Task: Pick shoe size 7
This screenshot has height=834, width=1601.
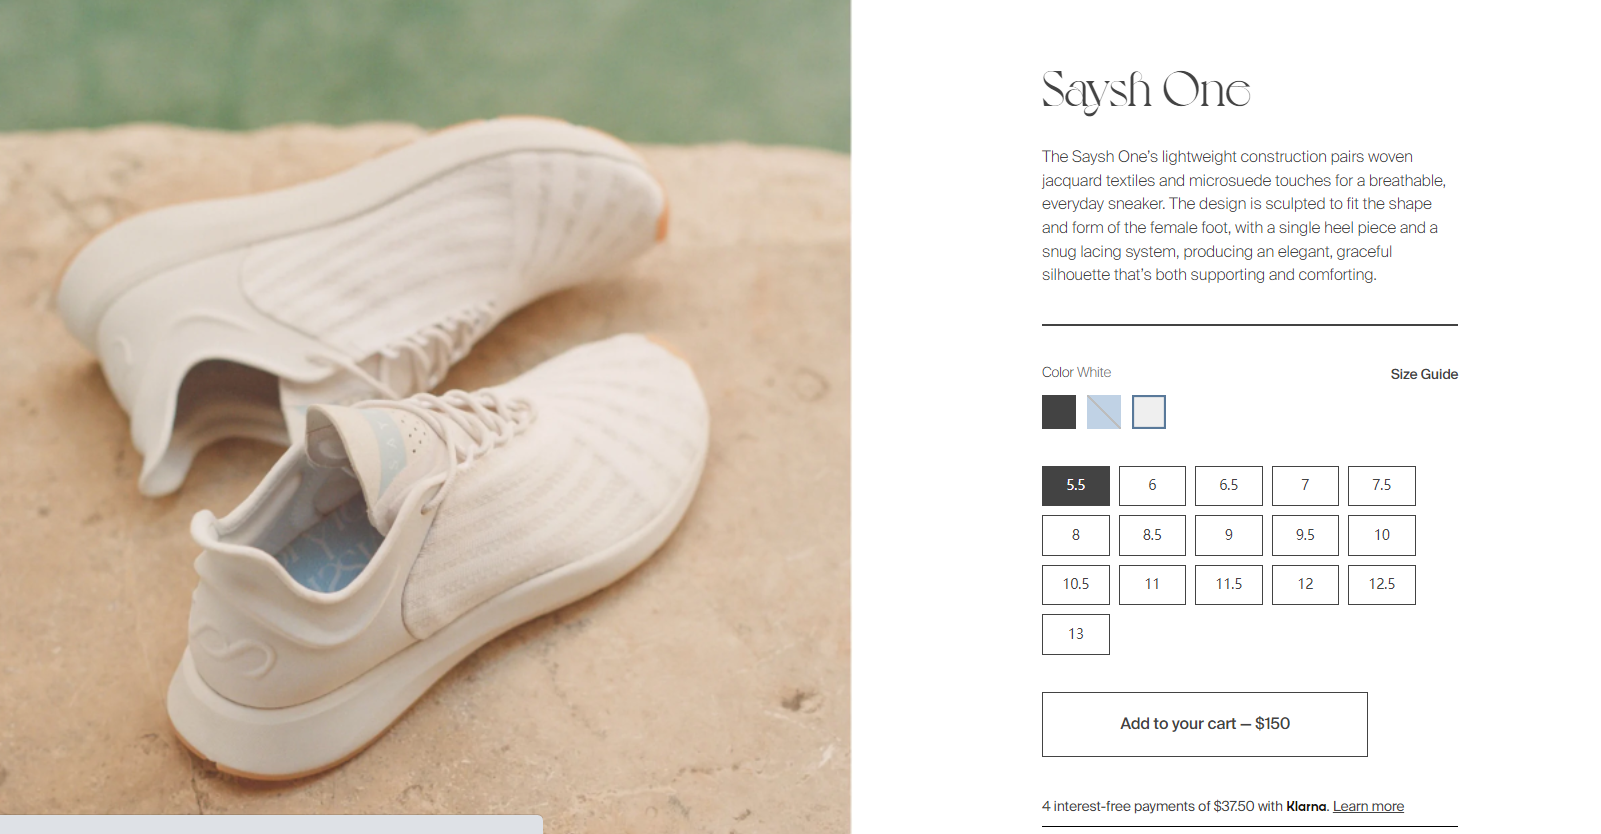Action: [x=1305, y=485]
